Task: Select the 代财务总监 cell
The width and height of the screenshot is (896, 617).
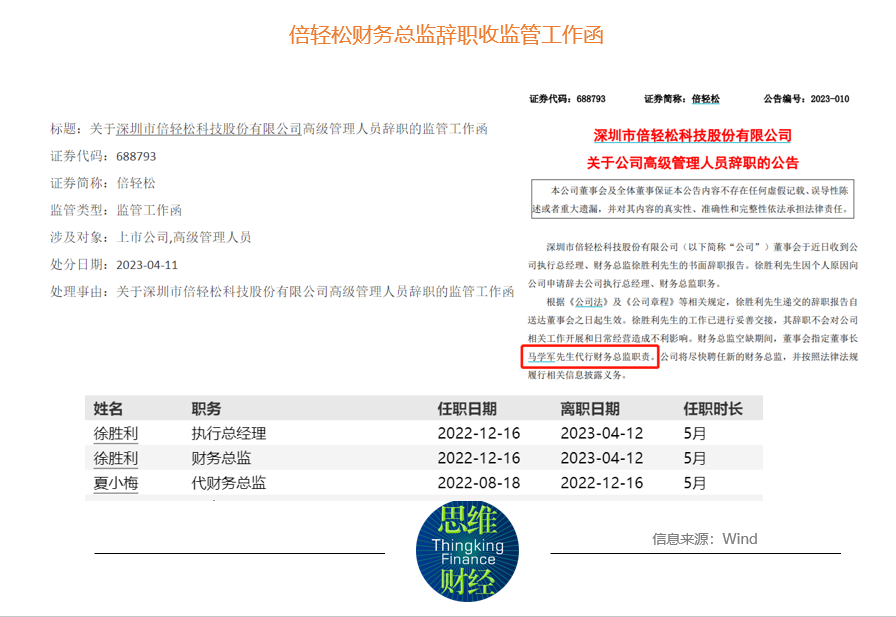Action: 229,483
